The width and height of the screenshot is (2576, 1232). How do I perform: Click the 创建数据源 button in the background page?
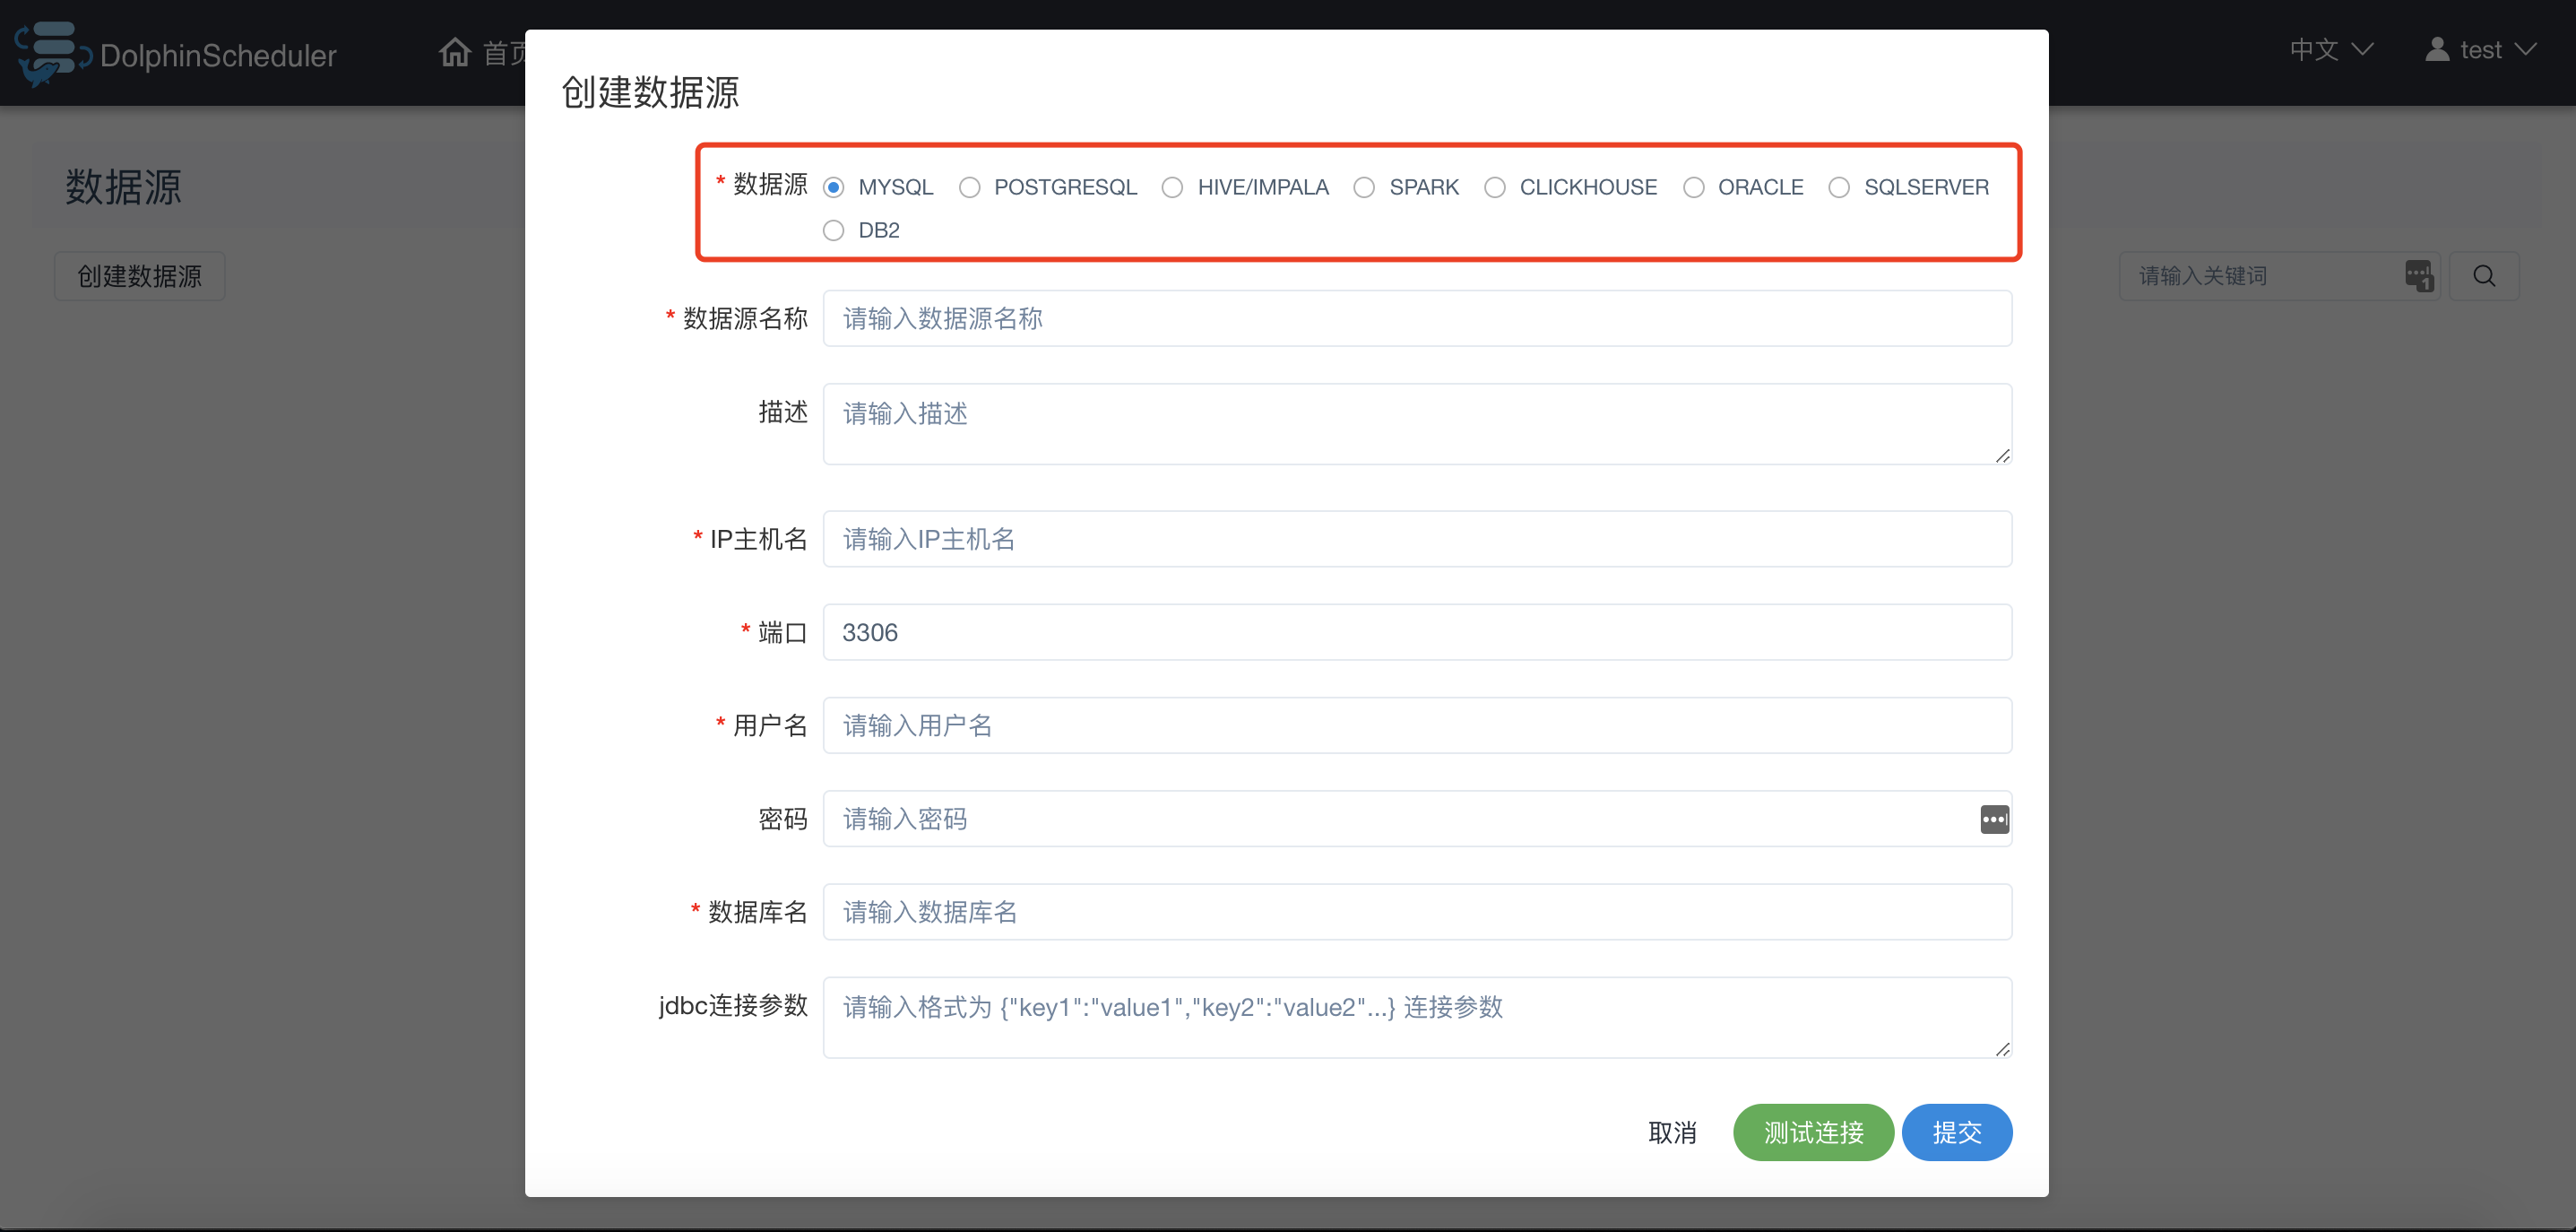pyautogui.click(x=139, y=276)
